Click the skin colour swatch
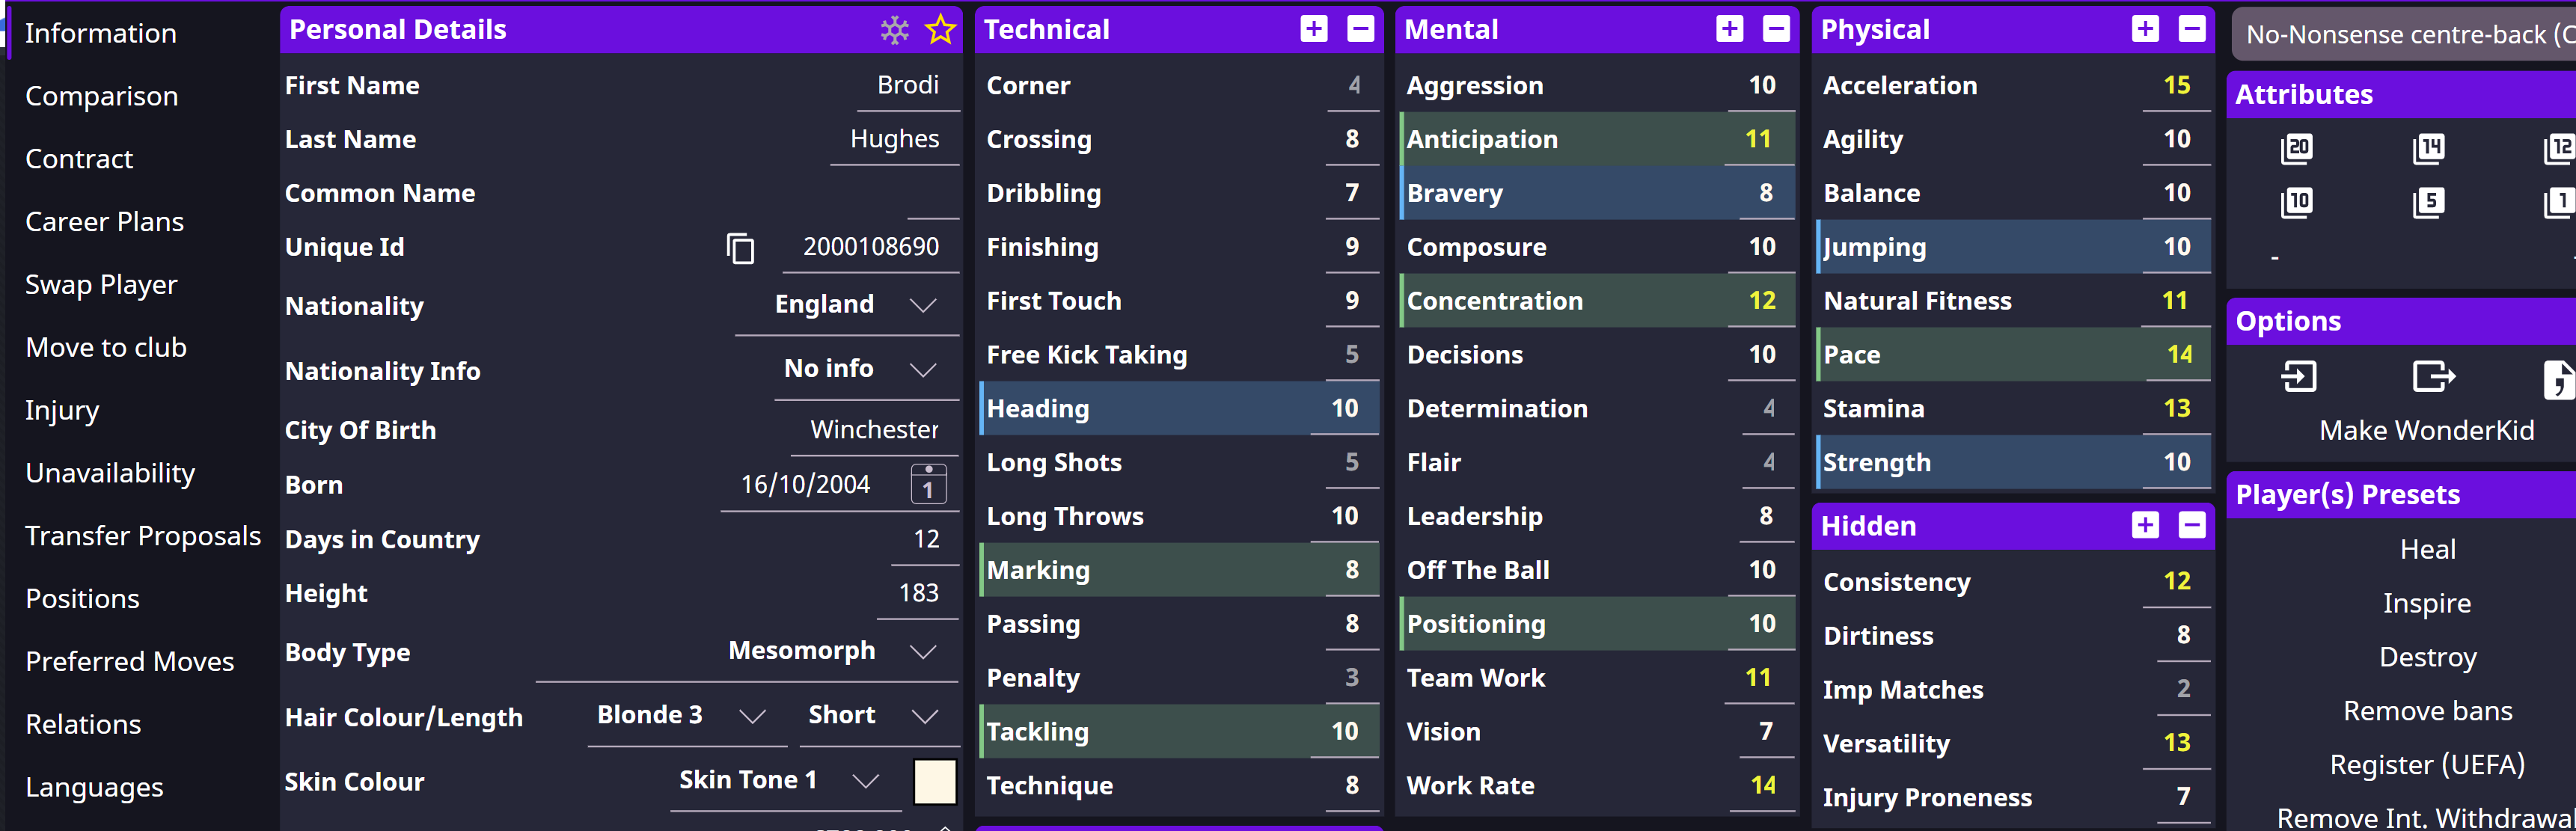The width and height of the screenshot is (2576, 831). (x=935, y=781)
